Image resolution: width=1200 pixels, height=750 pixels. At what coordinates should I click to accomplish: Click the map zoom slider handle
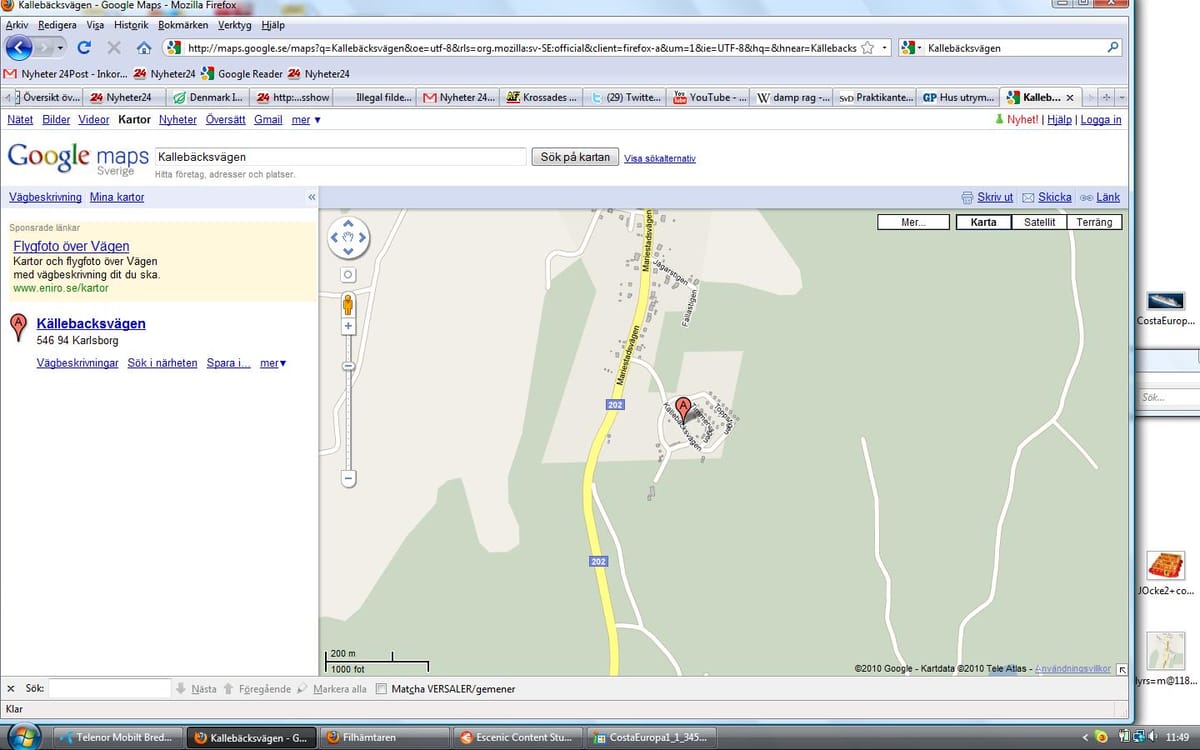coord(348,367)
